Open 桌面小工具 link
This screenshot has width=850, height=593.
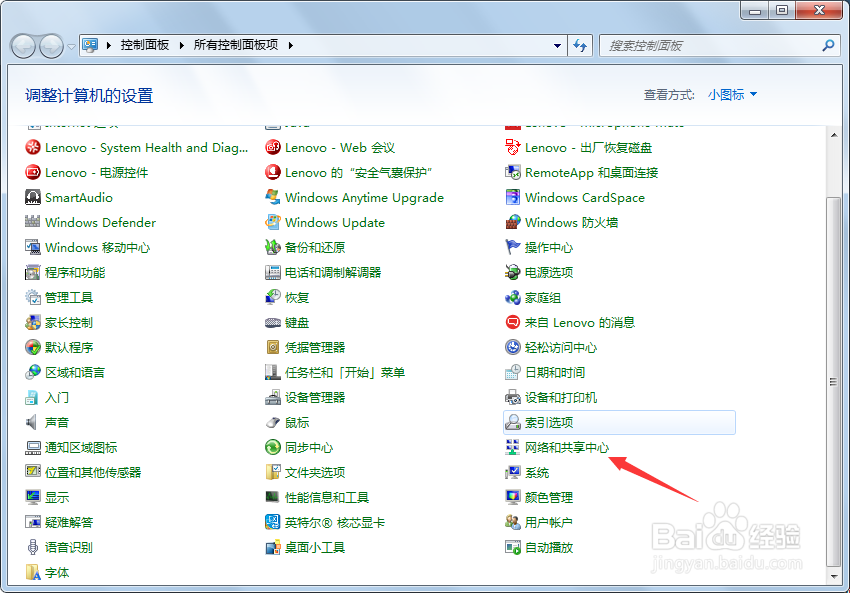click(315, 547)
